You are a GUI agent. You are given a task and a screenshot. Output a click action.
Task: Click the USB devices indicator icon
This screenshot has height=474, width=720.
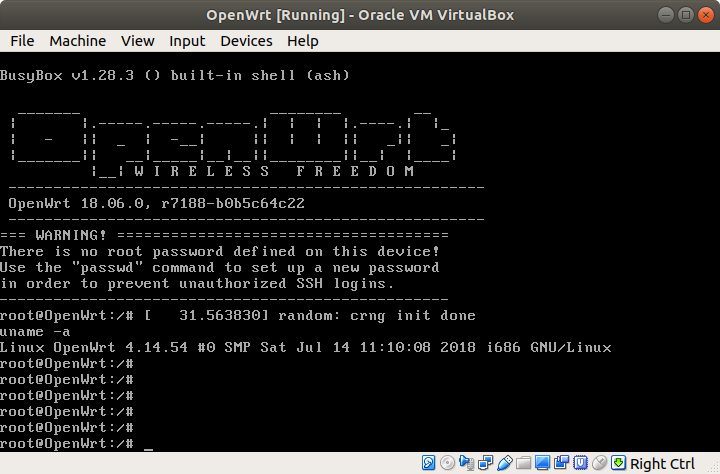click(504, 463)
